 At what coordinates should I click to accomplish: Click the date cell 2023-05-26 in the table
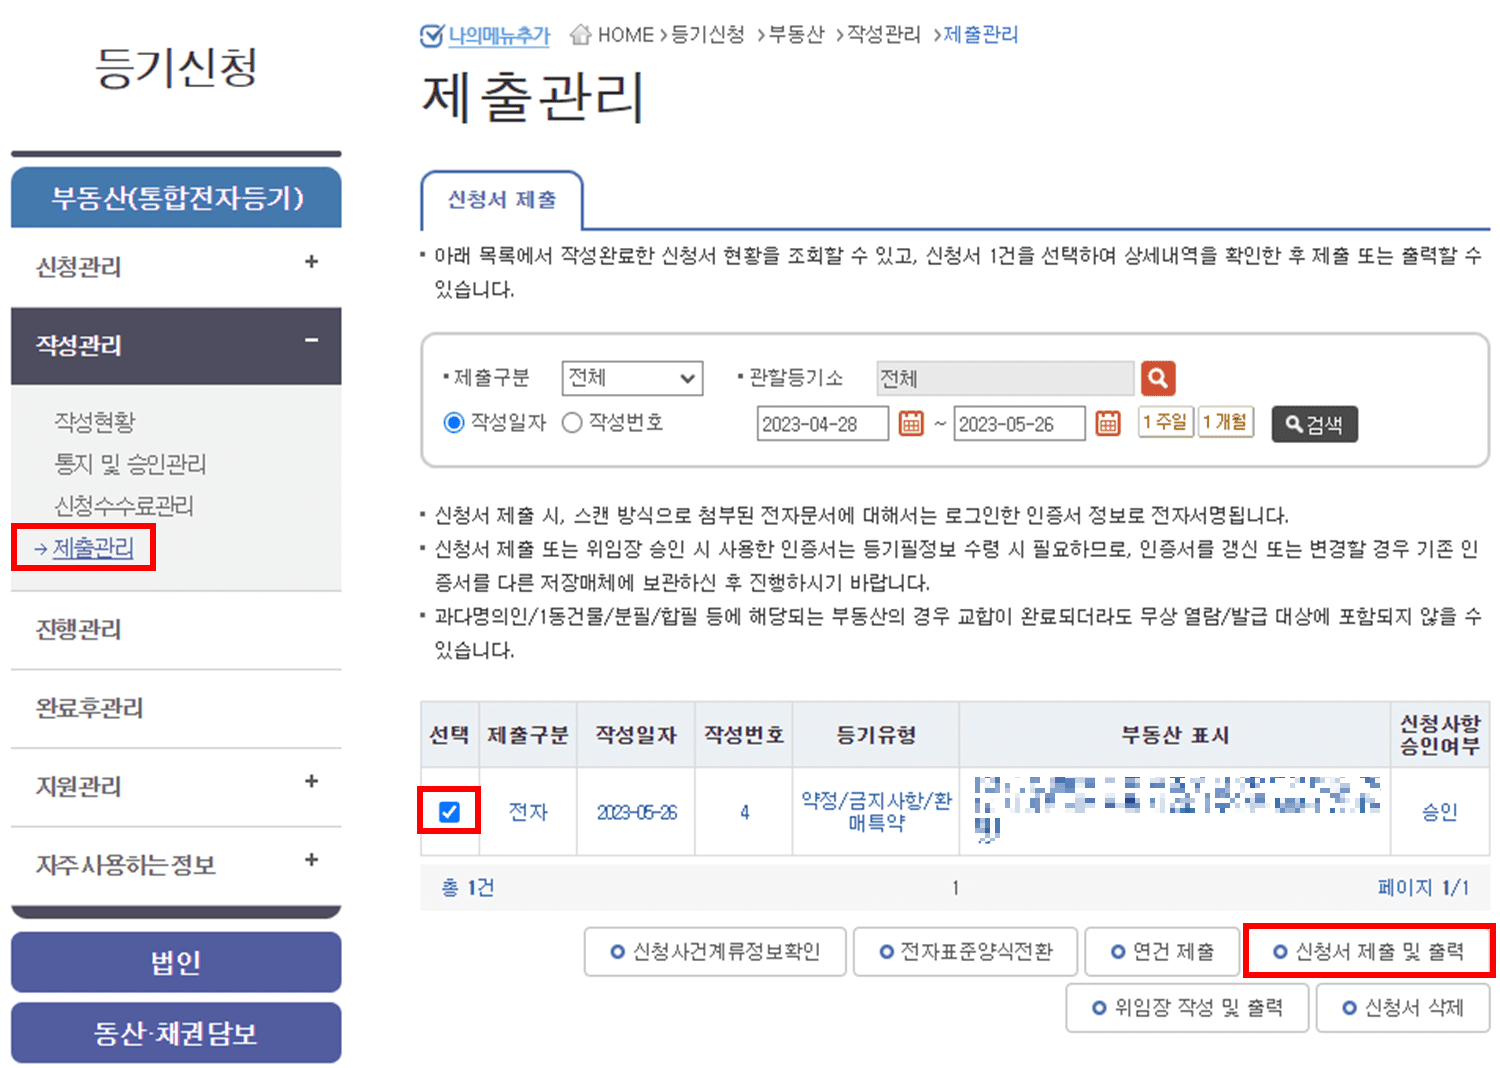637,812
